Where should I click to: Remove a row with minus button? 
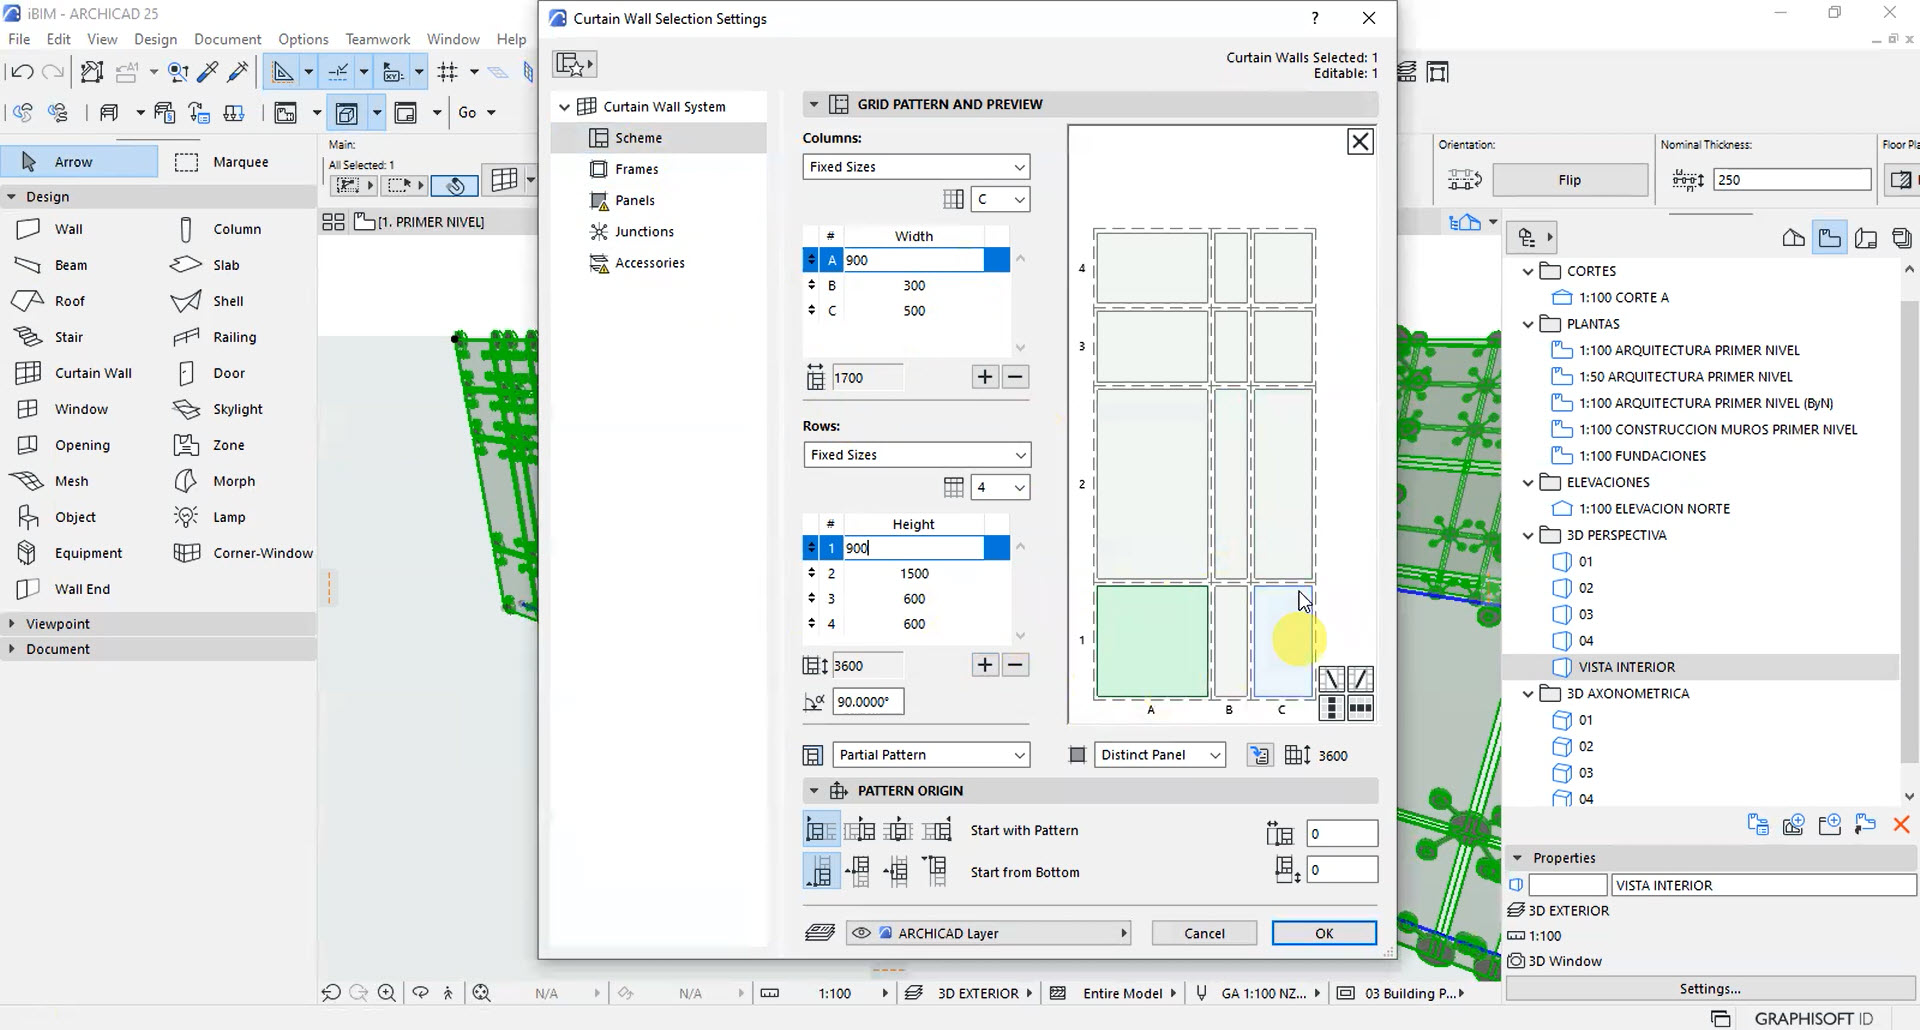(x=1015, y=665)
